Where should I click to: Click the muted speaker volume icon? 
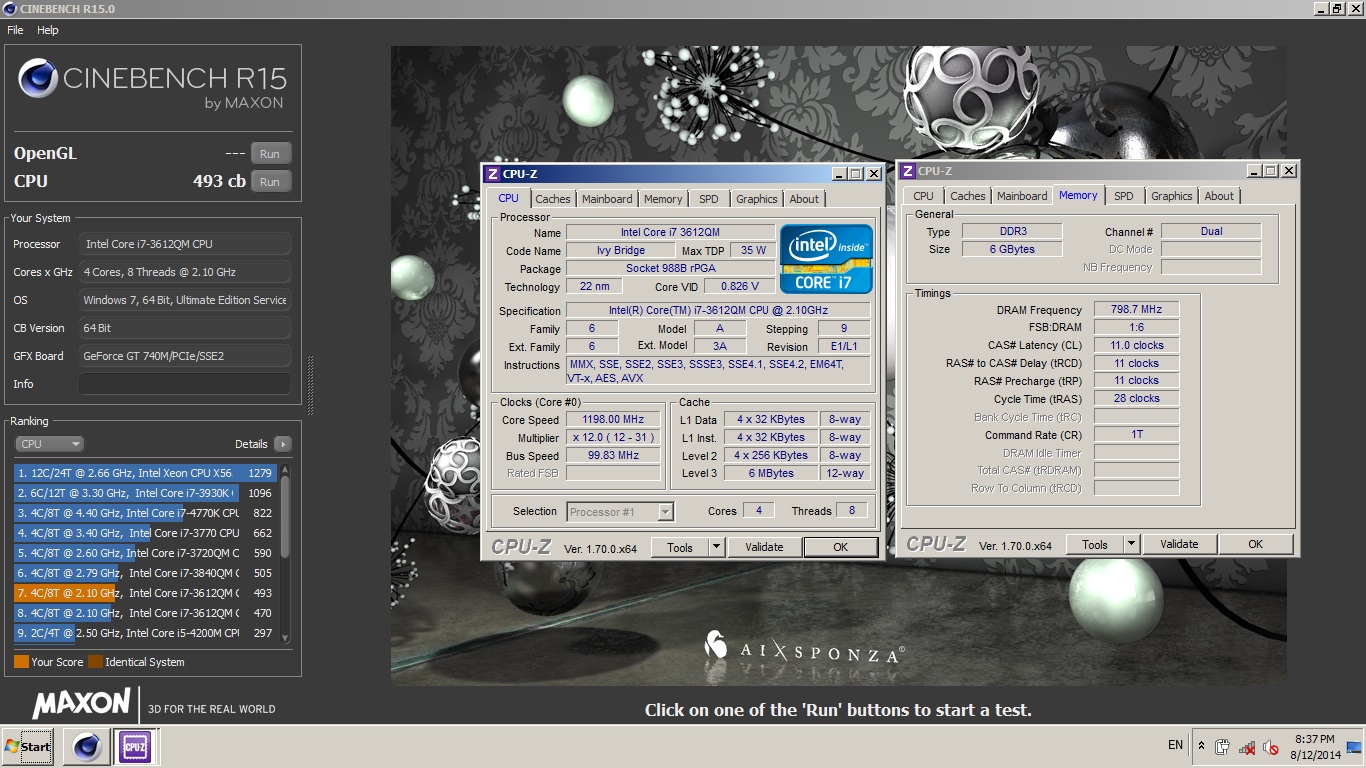point(1271,747)
